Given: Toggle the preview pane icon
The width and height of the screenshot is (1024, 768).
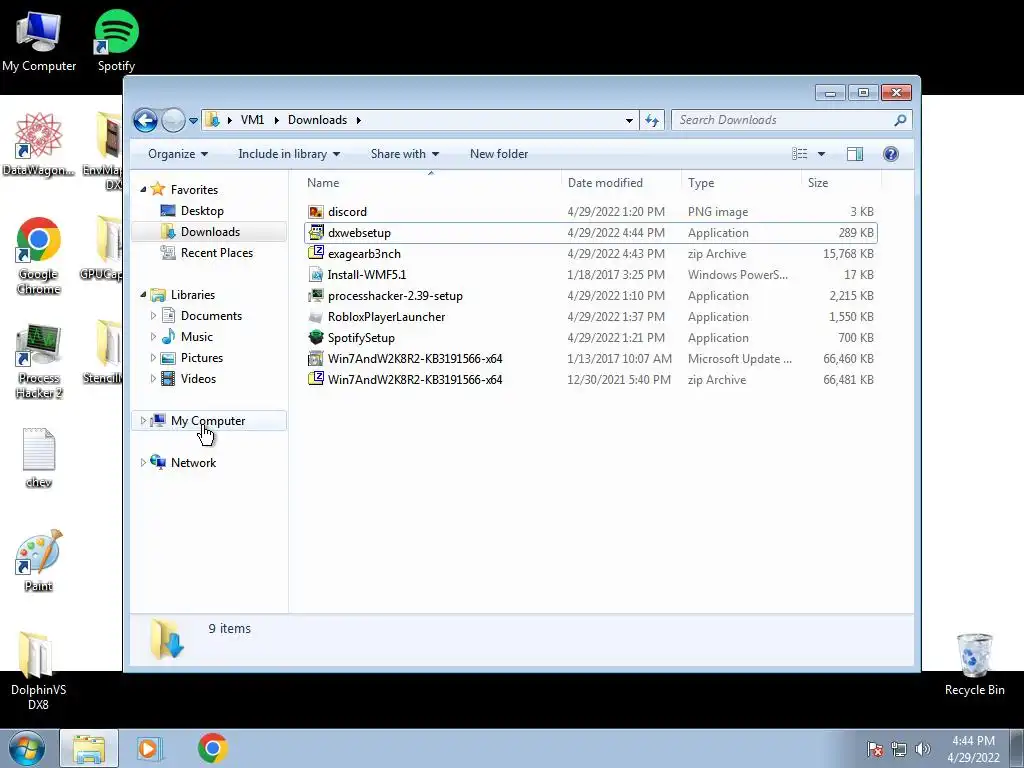Looking at the screenshot, I should click(855, 154).
